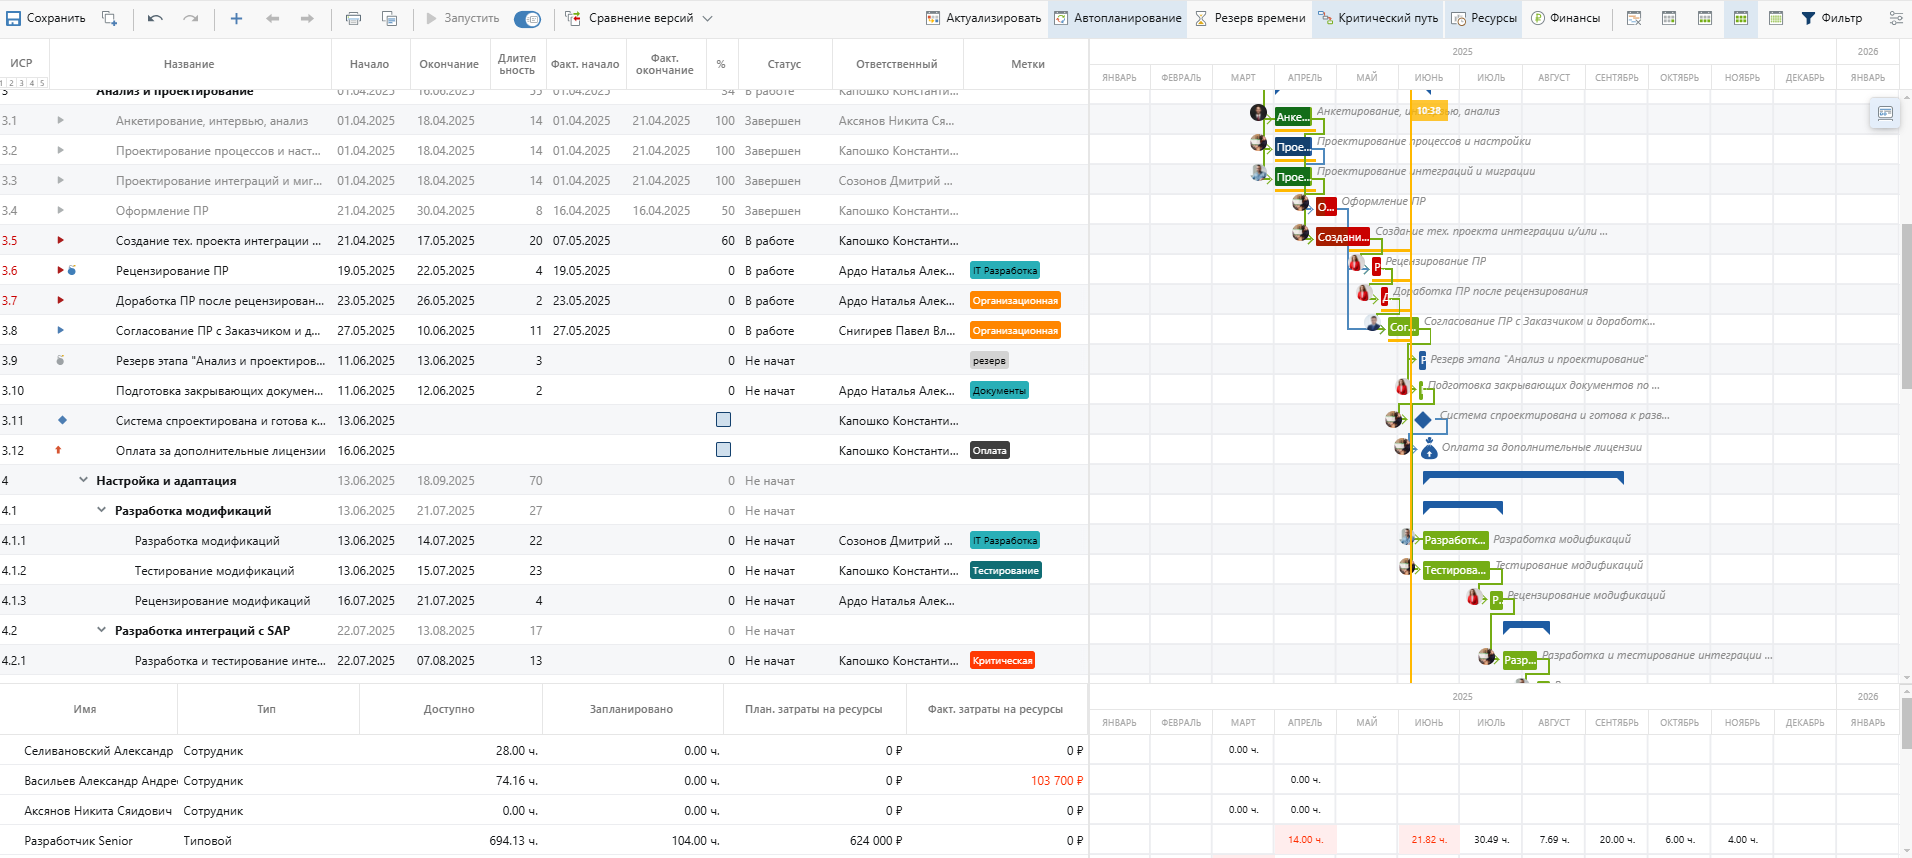This screenshot has width=1912, height=858.
Task: Check the % checkbox for task 3.12
Action: 723,450
